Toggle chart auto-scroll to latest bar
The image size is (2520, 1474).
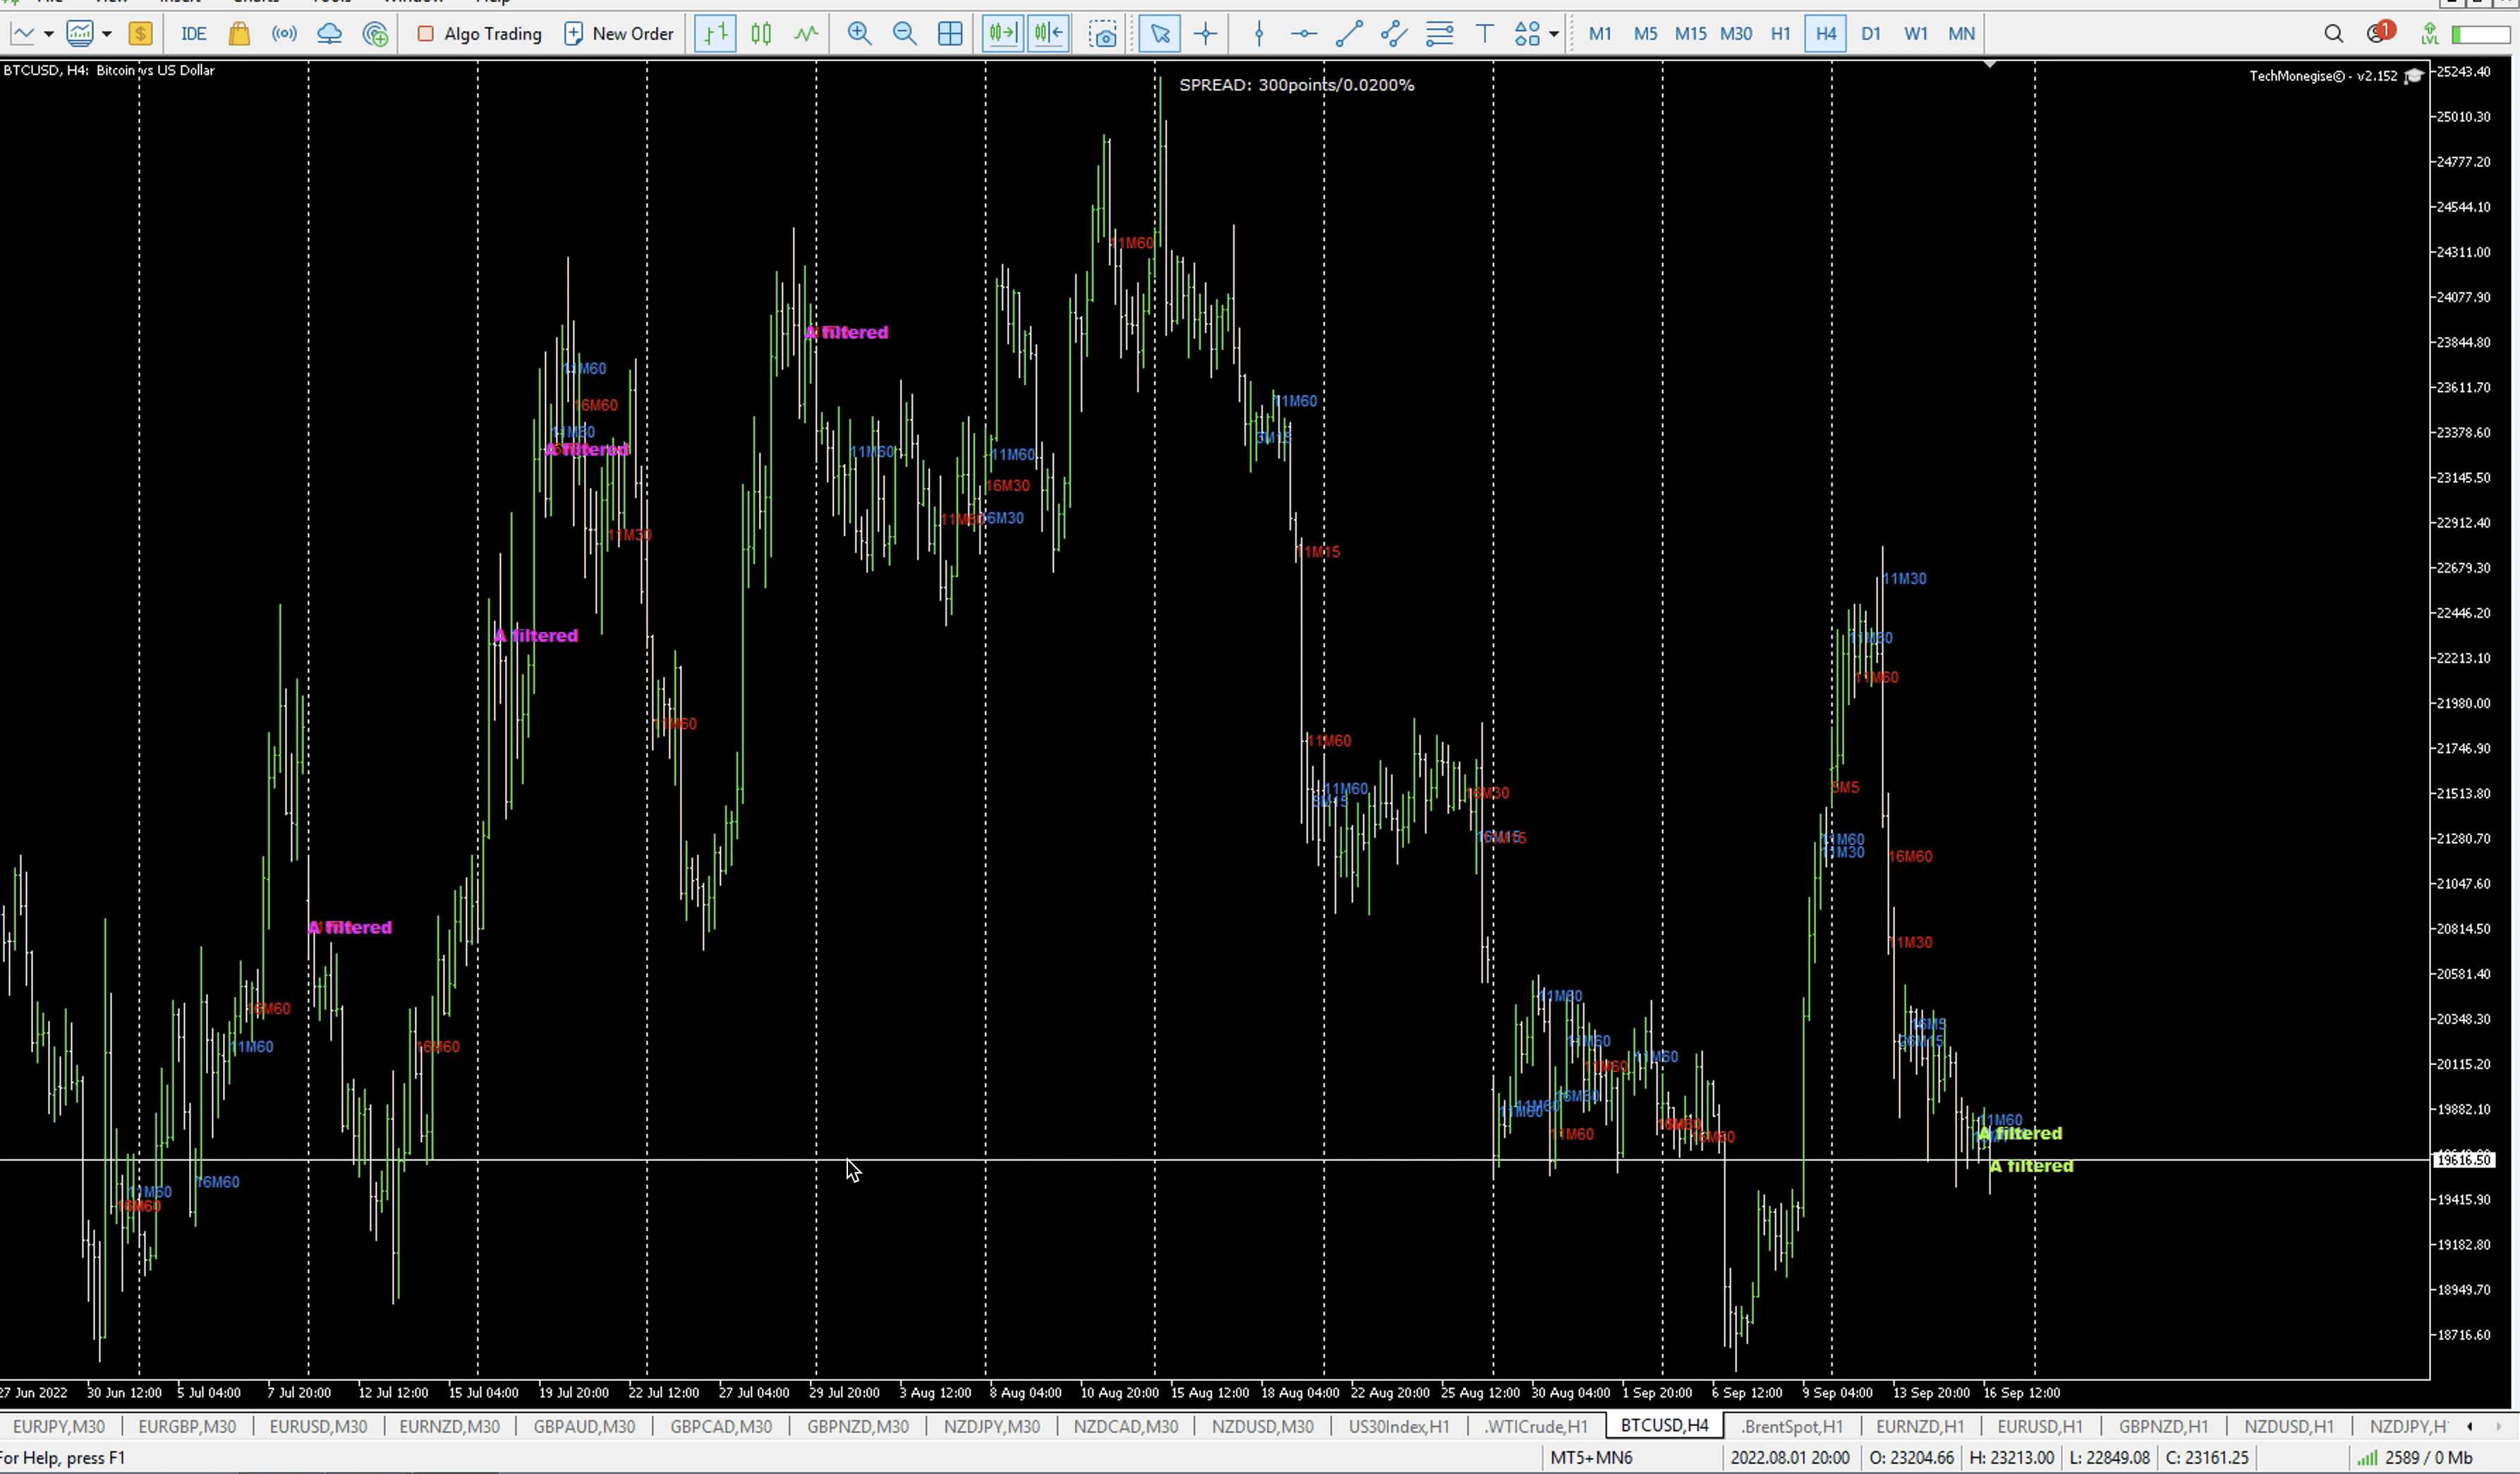pyautogui.click(x=1002, y=34)
